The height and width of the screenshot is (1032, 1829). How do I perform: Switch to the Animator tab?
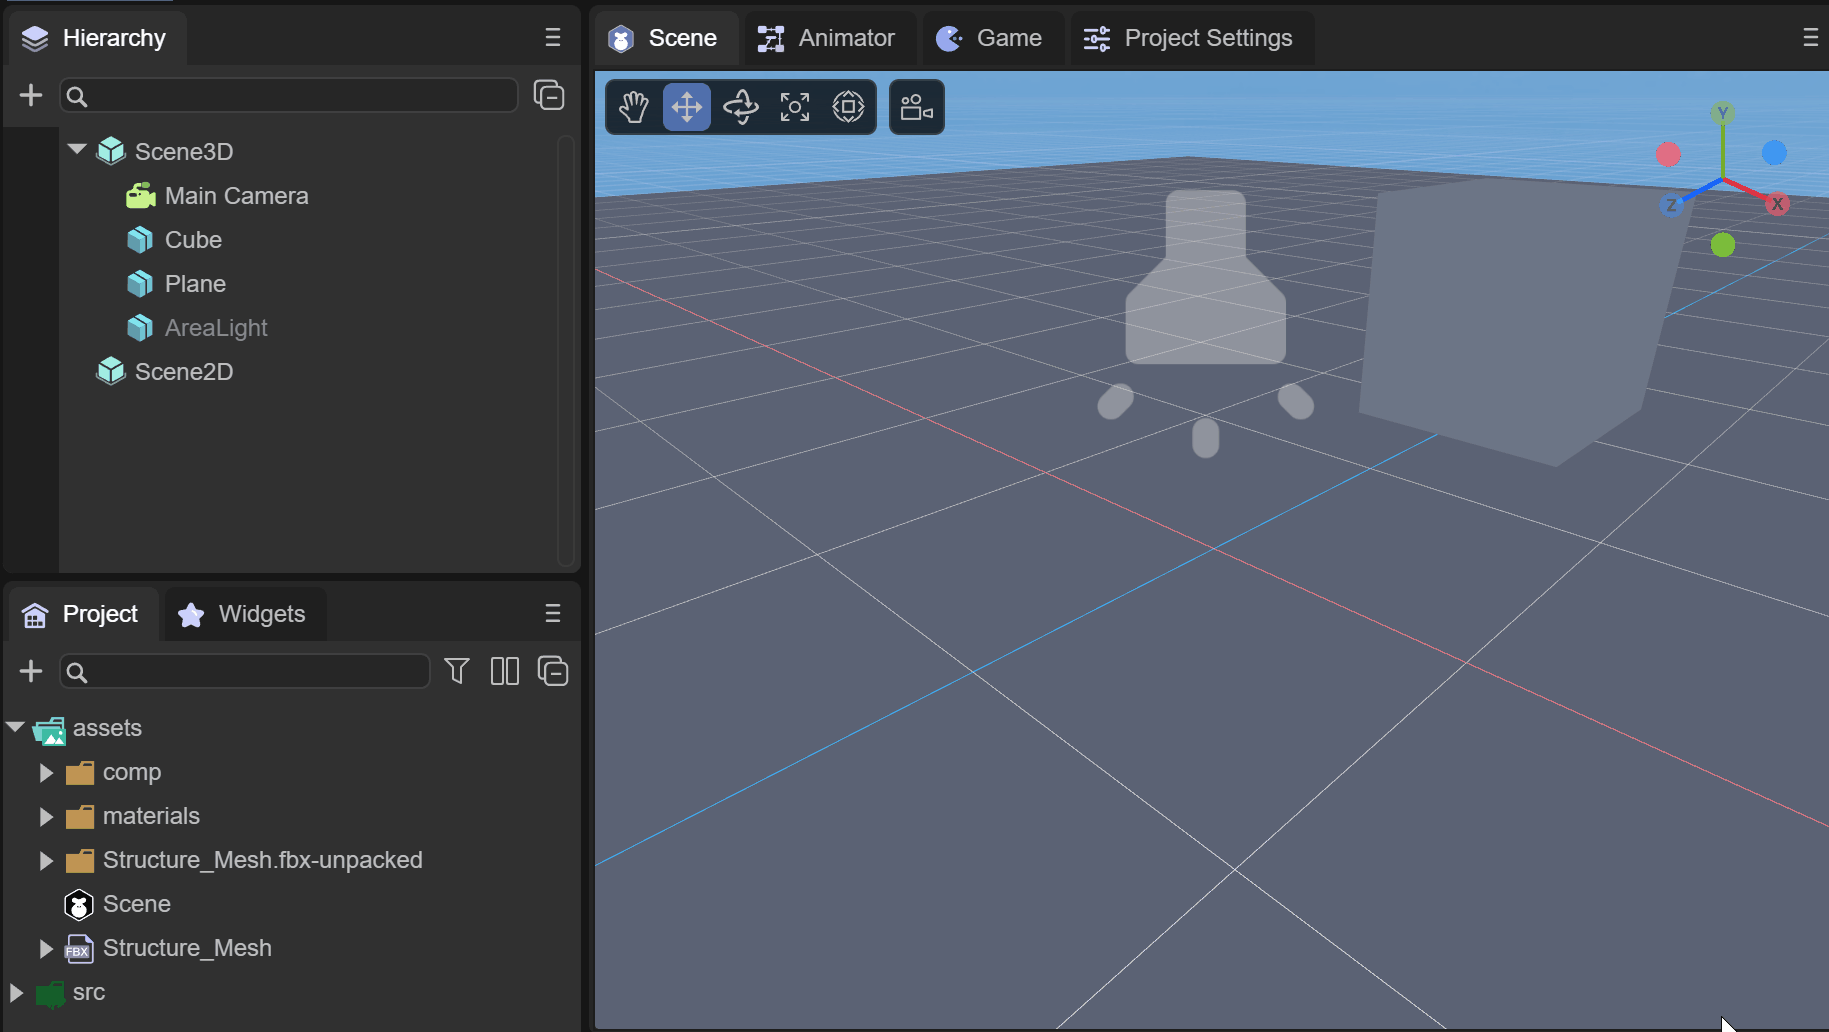[827, 38]
